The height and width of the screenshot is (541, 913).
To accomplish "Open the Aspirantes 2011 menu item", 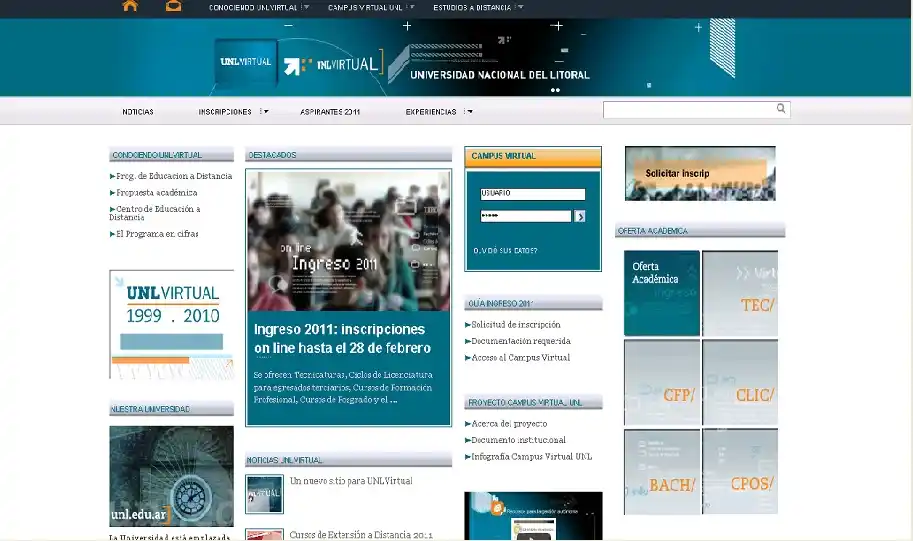I will tap(330, 112).
